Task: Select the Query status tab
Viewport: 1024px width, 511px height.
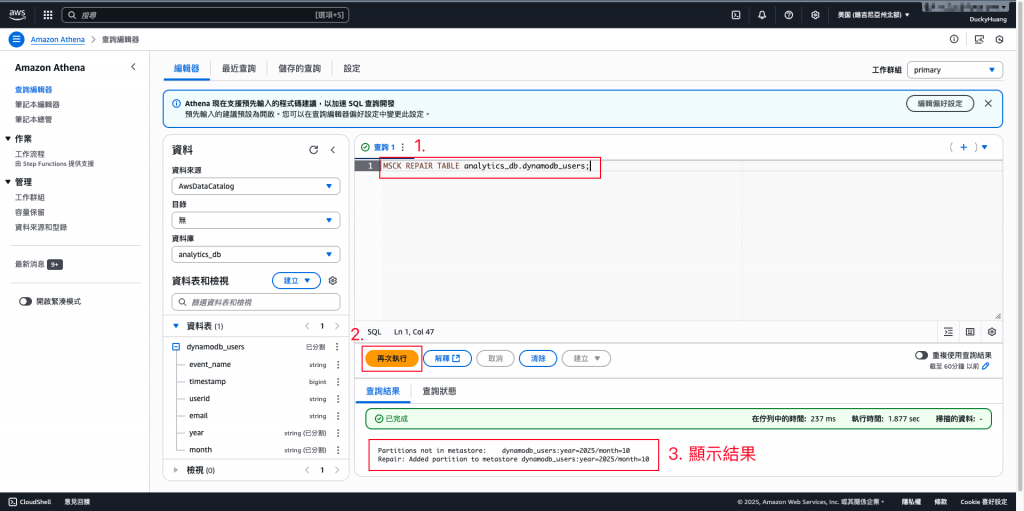Action: (x=439, y=391)
